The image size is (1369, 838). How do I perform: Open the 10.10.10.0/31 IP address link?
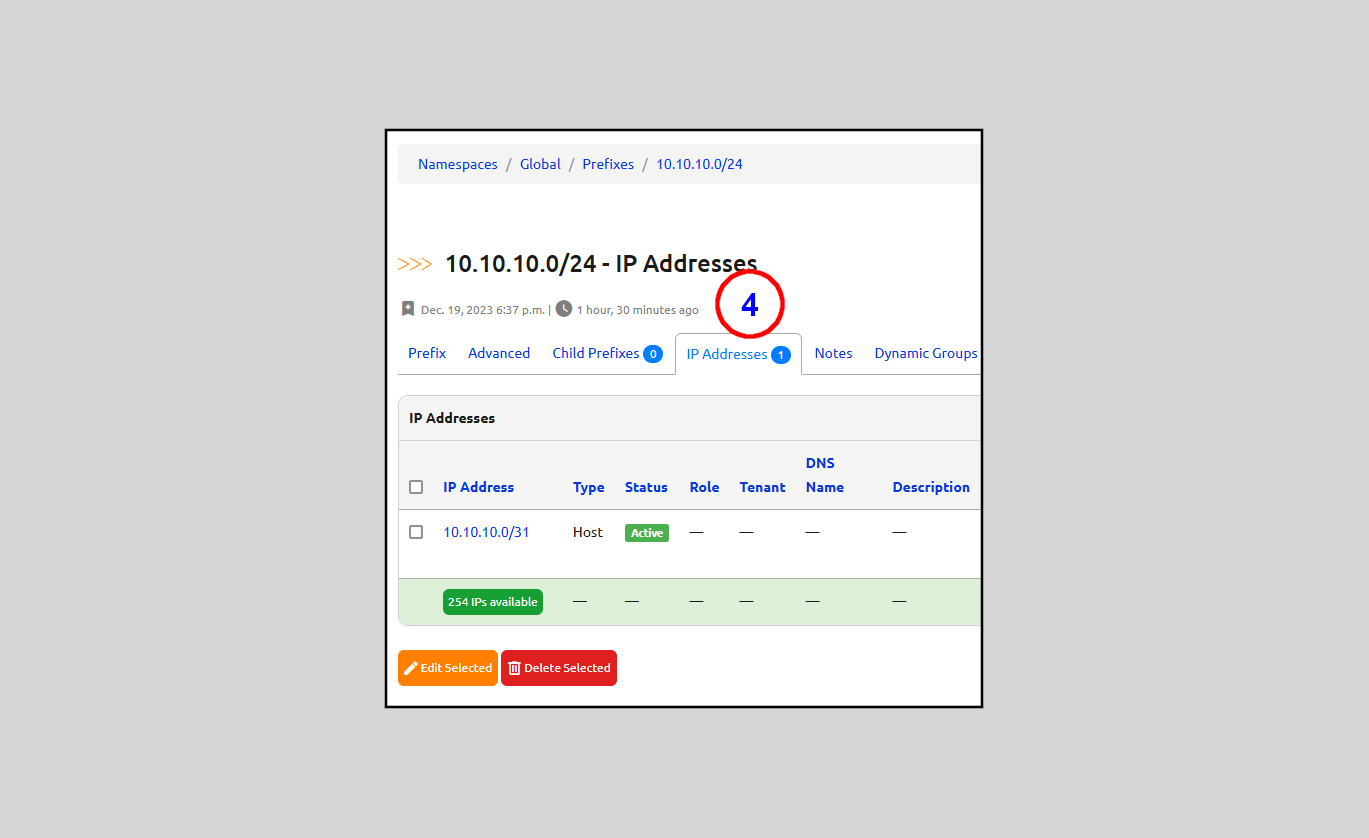486,532
